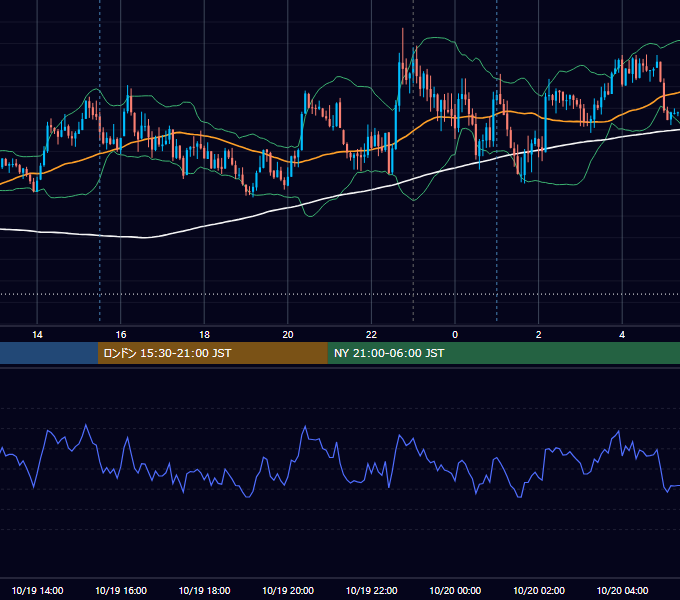Click the 4 hour axis label
The width and height of the screenshot is (680, 600).
[x=622, y=335]
